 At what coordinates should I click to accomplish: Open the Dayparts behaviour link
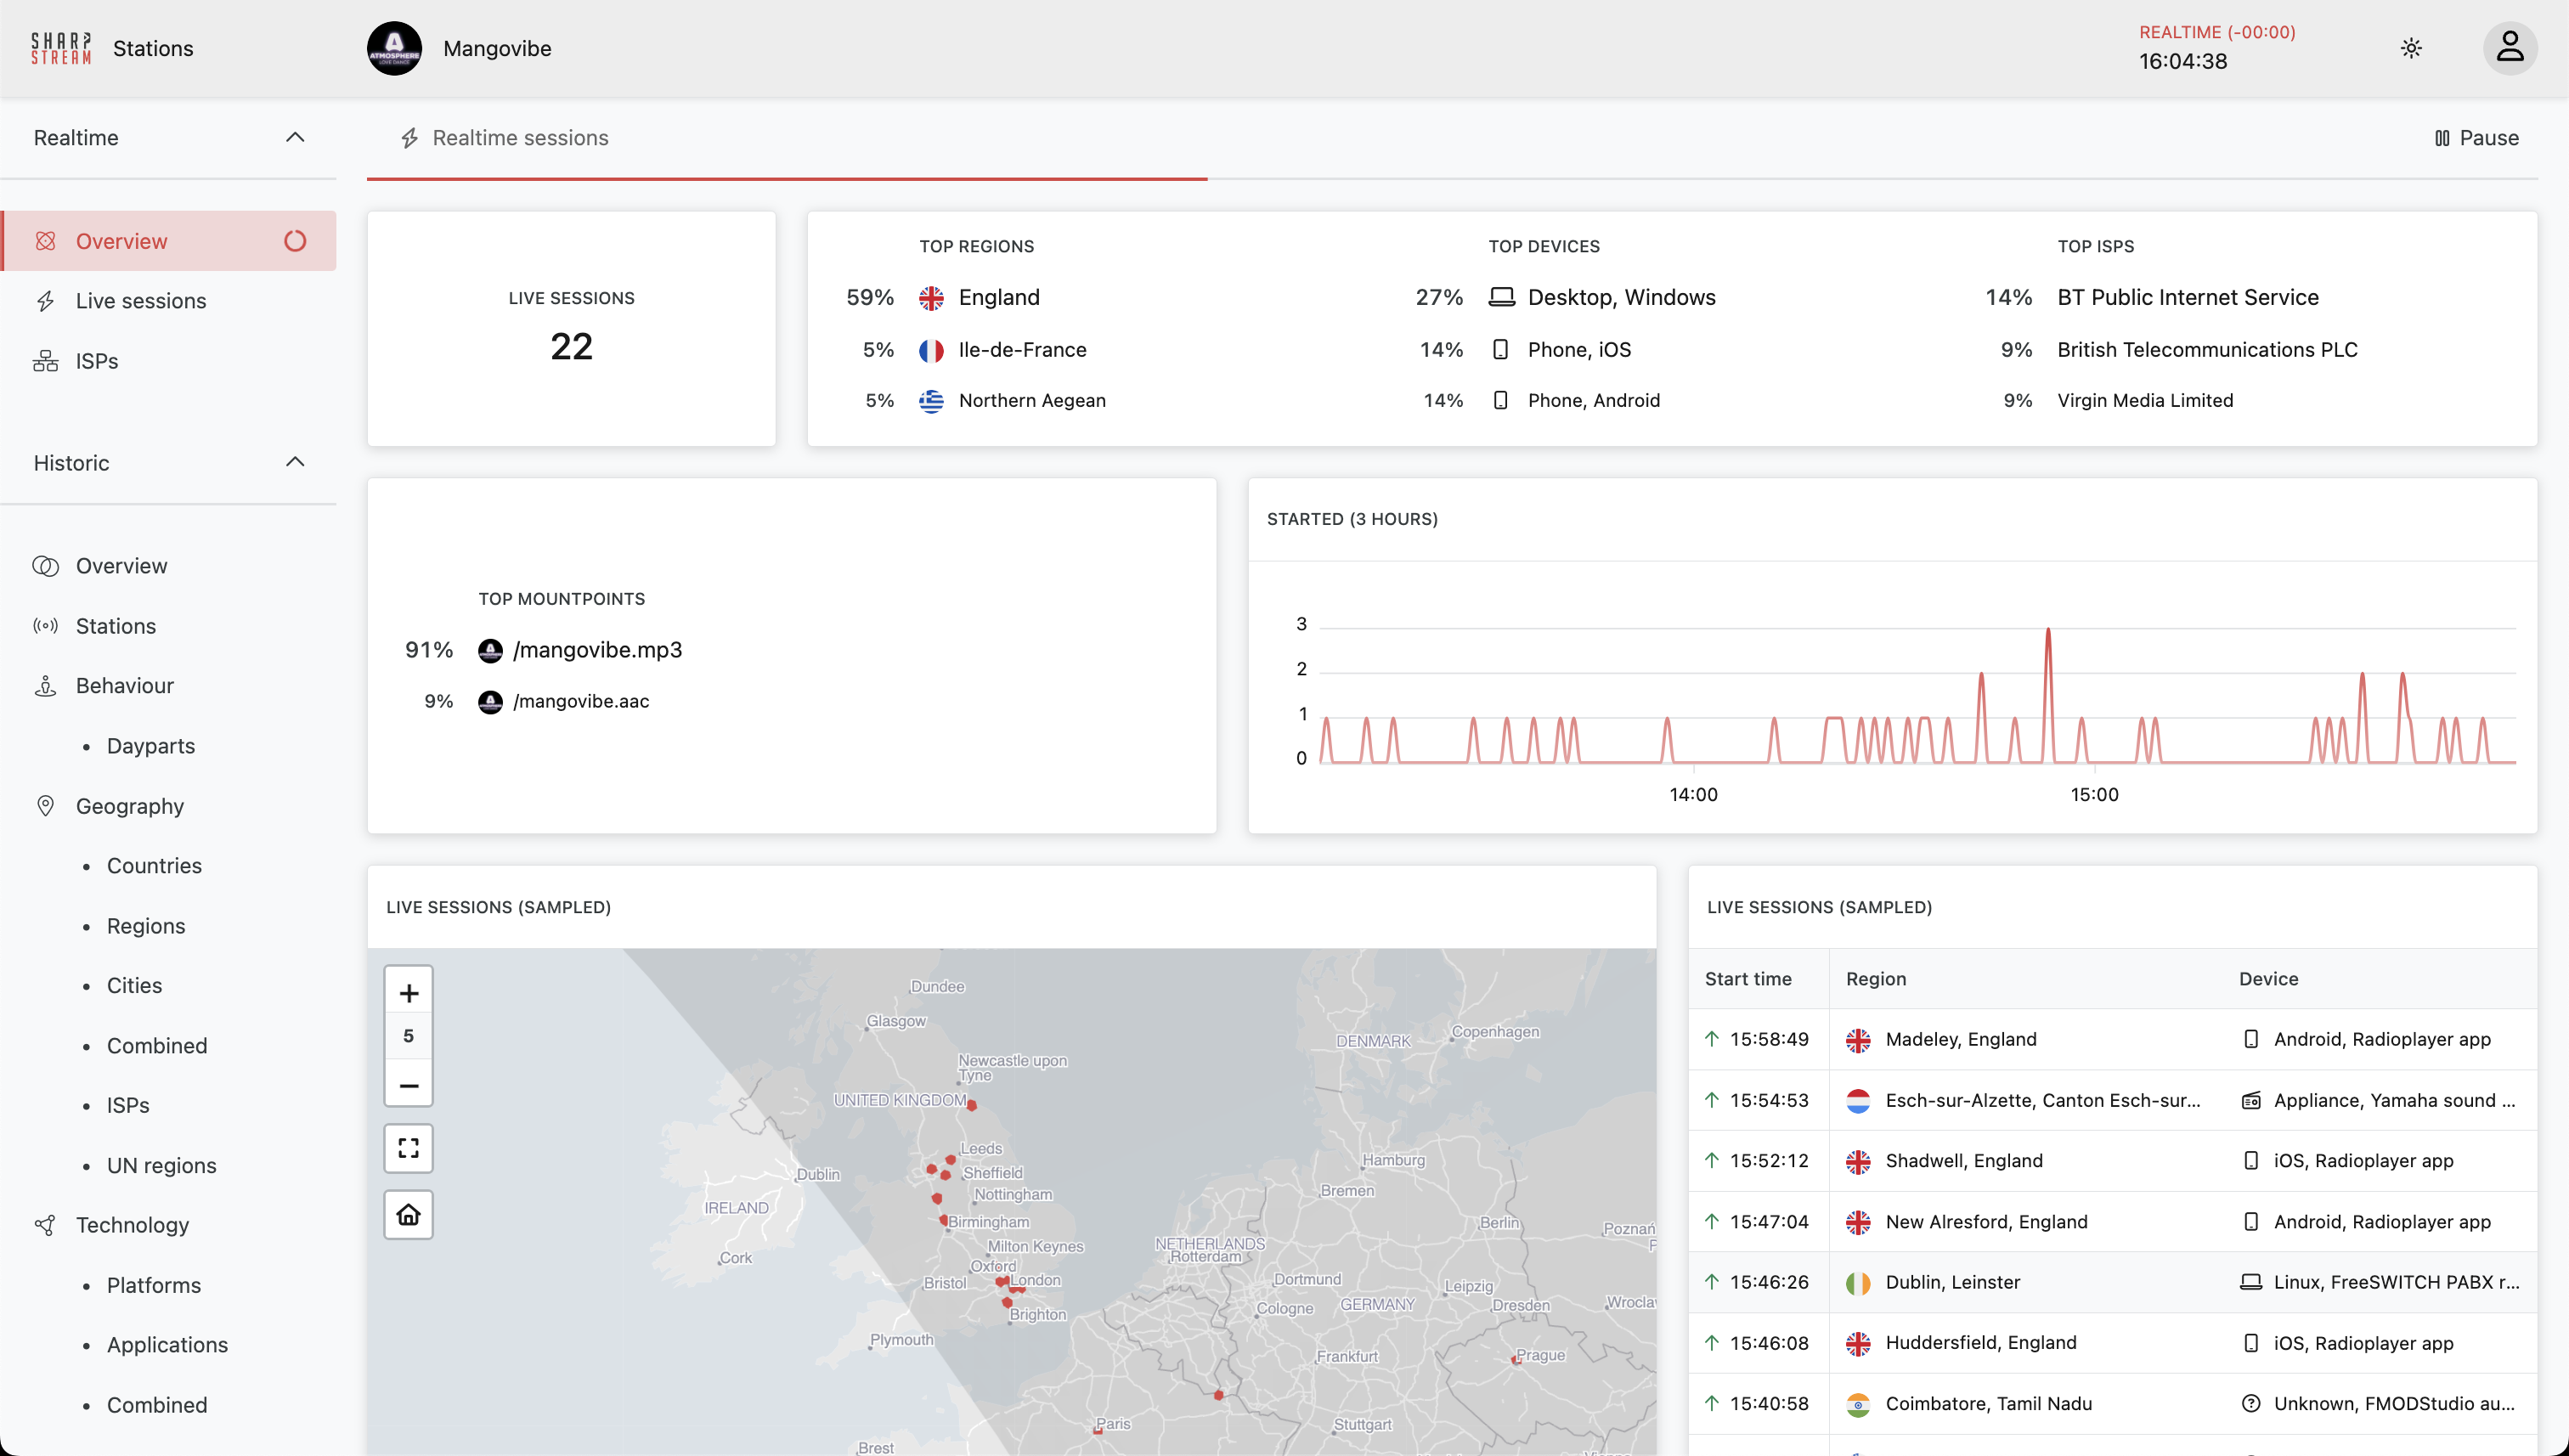click(151, 746)
